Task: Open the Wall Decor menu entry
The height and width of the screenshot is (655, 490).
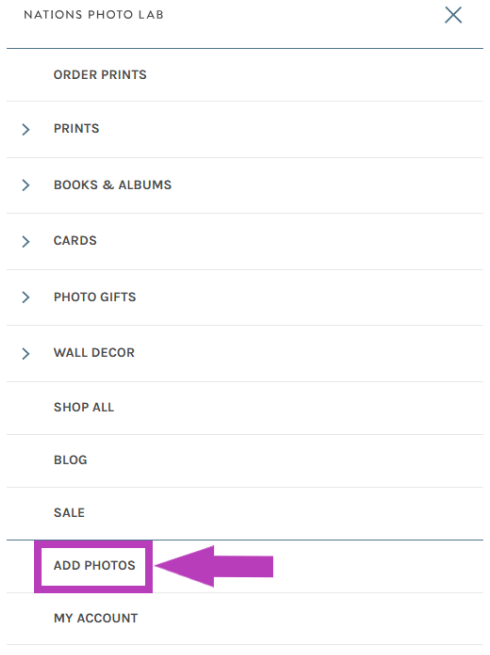Action: pyautogui.click(x=94, y=353)
